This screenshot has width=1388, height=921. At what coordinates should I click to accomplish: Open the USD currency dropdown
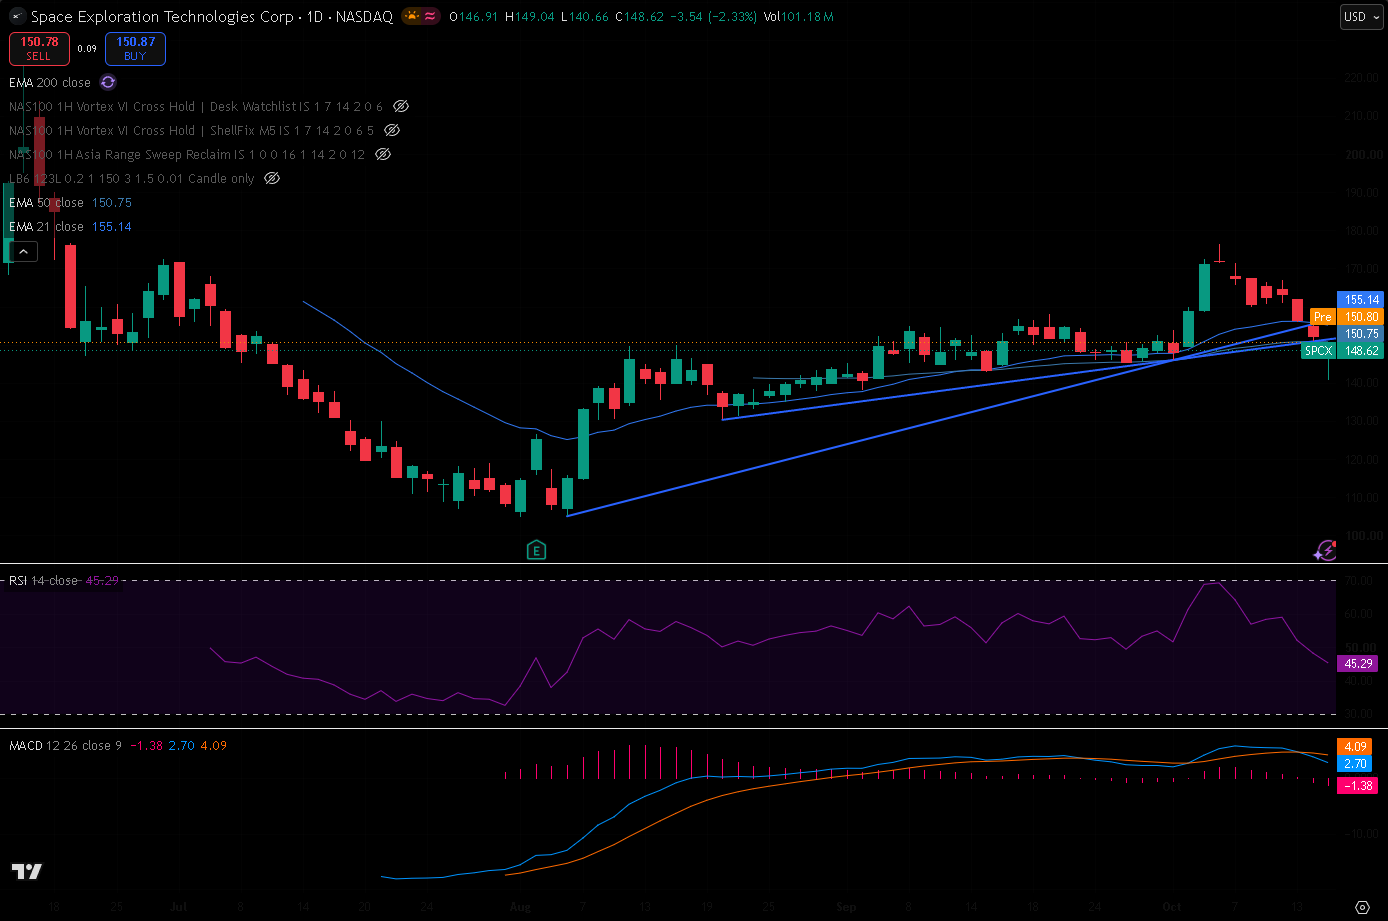pos(1360,17)
